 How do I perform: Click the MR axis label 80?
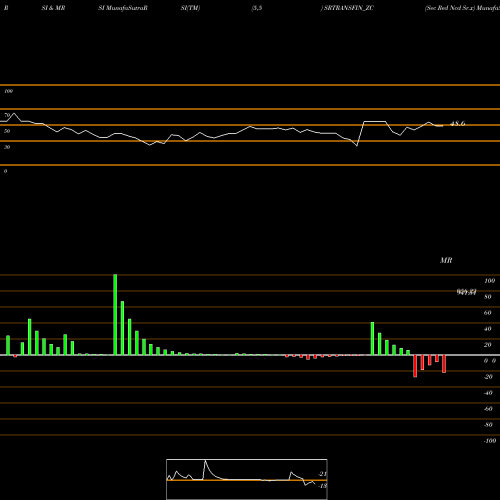click(x=488, y=297)
